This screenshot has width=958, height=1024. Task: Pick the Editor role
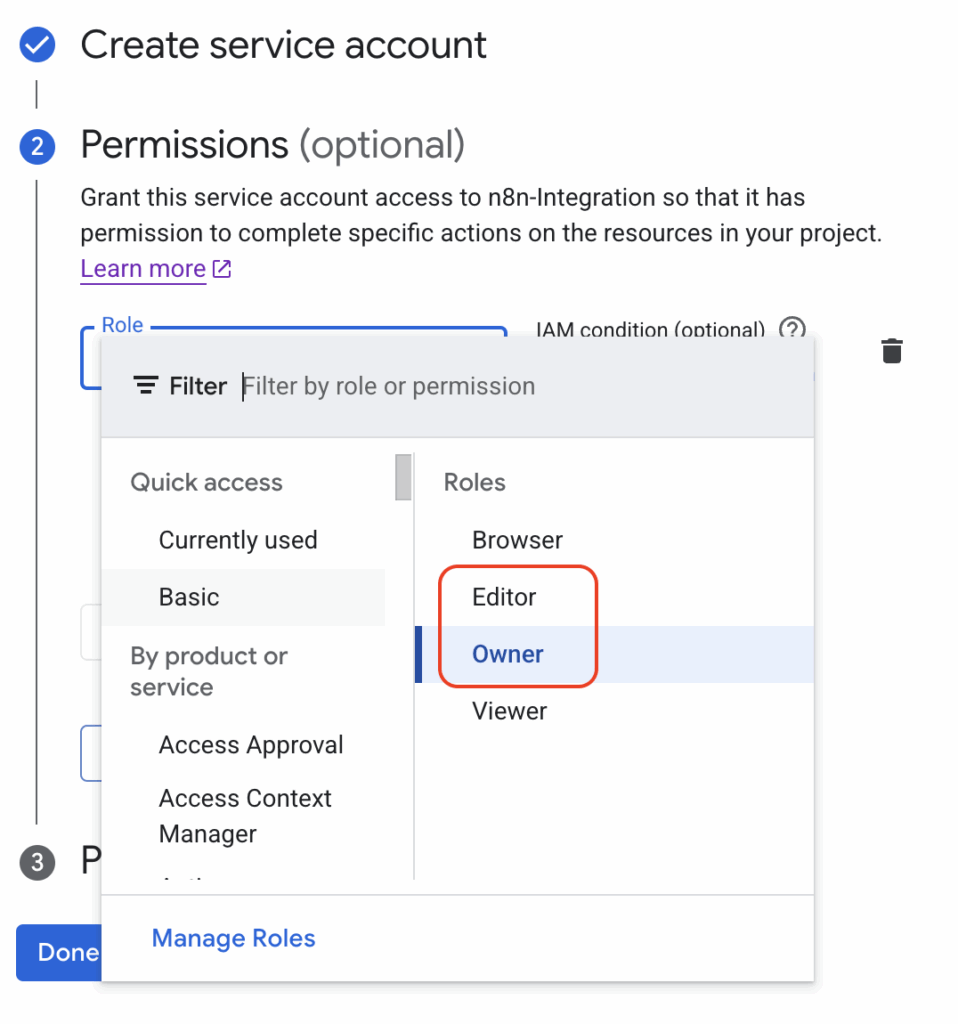coord(504,597)
